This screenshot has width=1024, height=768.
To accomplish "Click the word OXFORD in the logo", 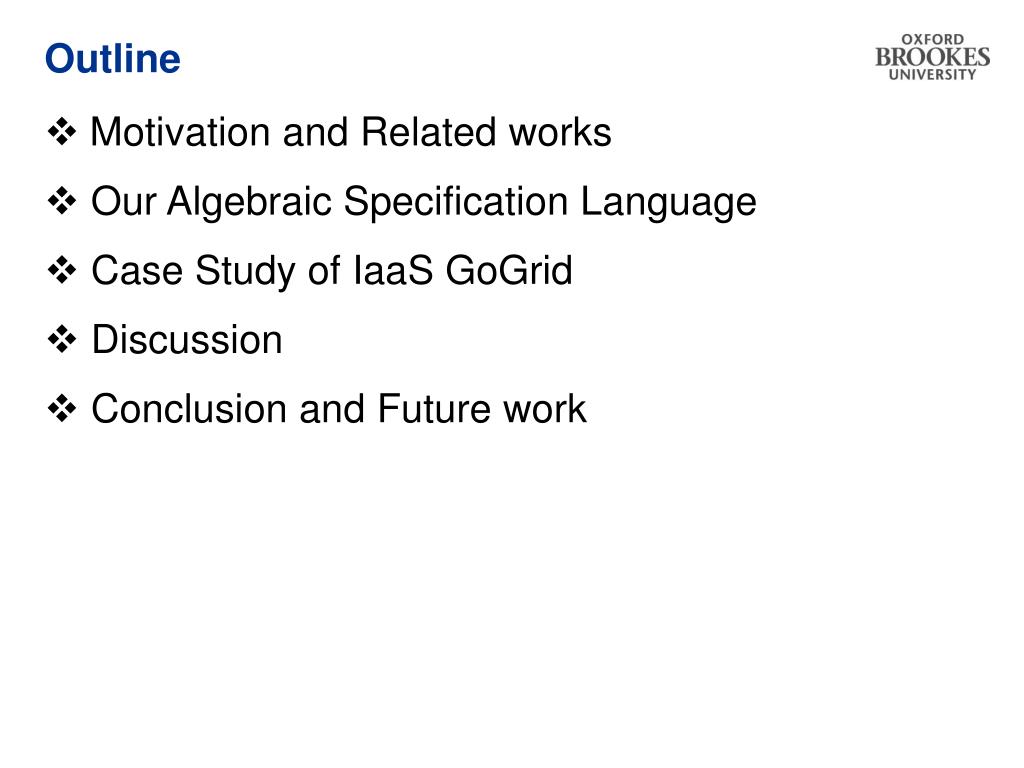I will point(932,39).
